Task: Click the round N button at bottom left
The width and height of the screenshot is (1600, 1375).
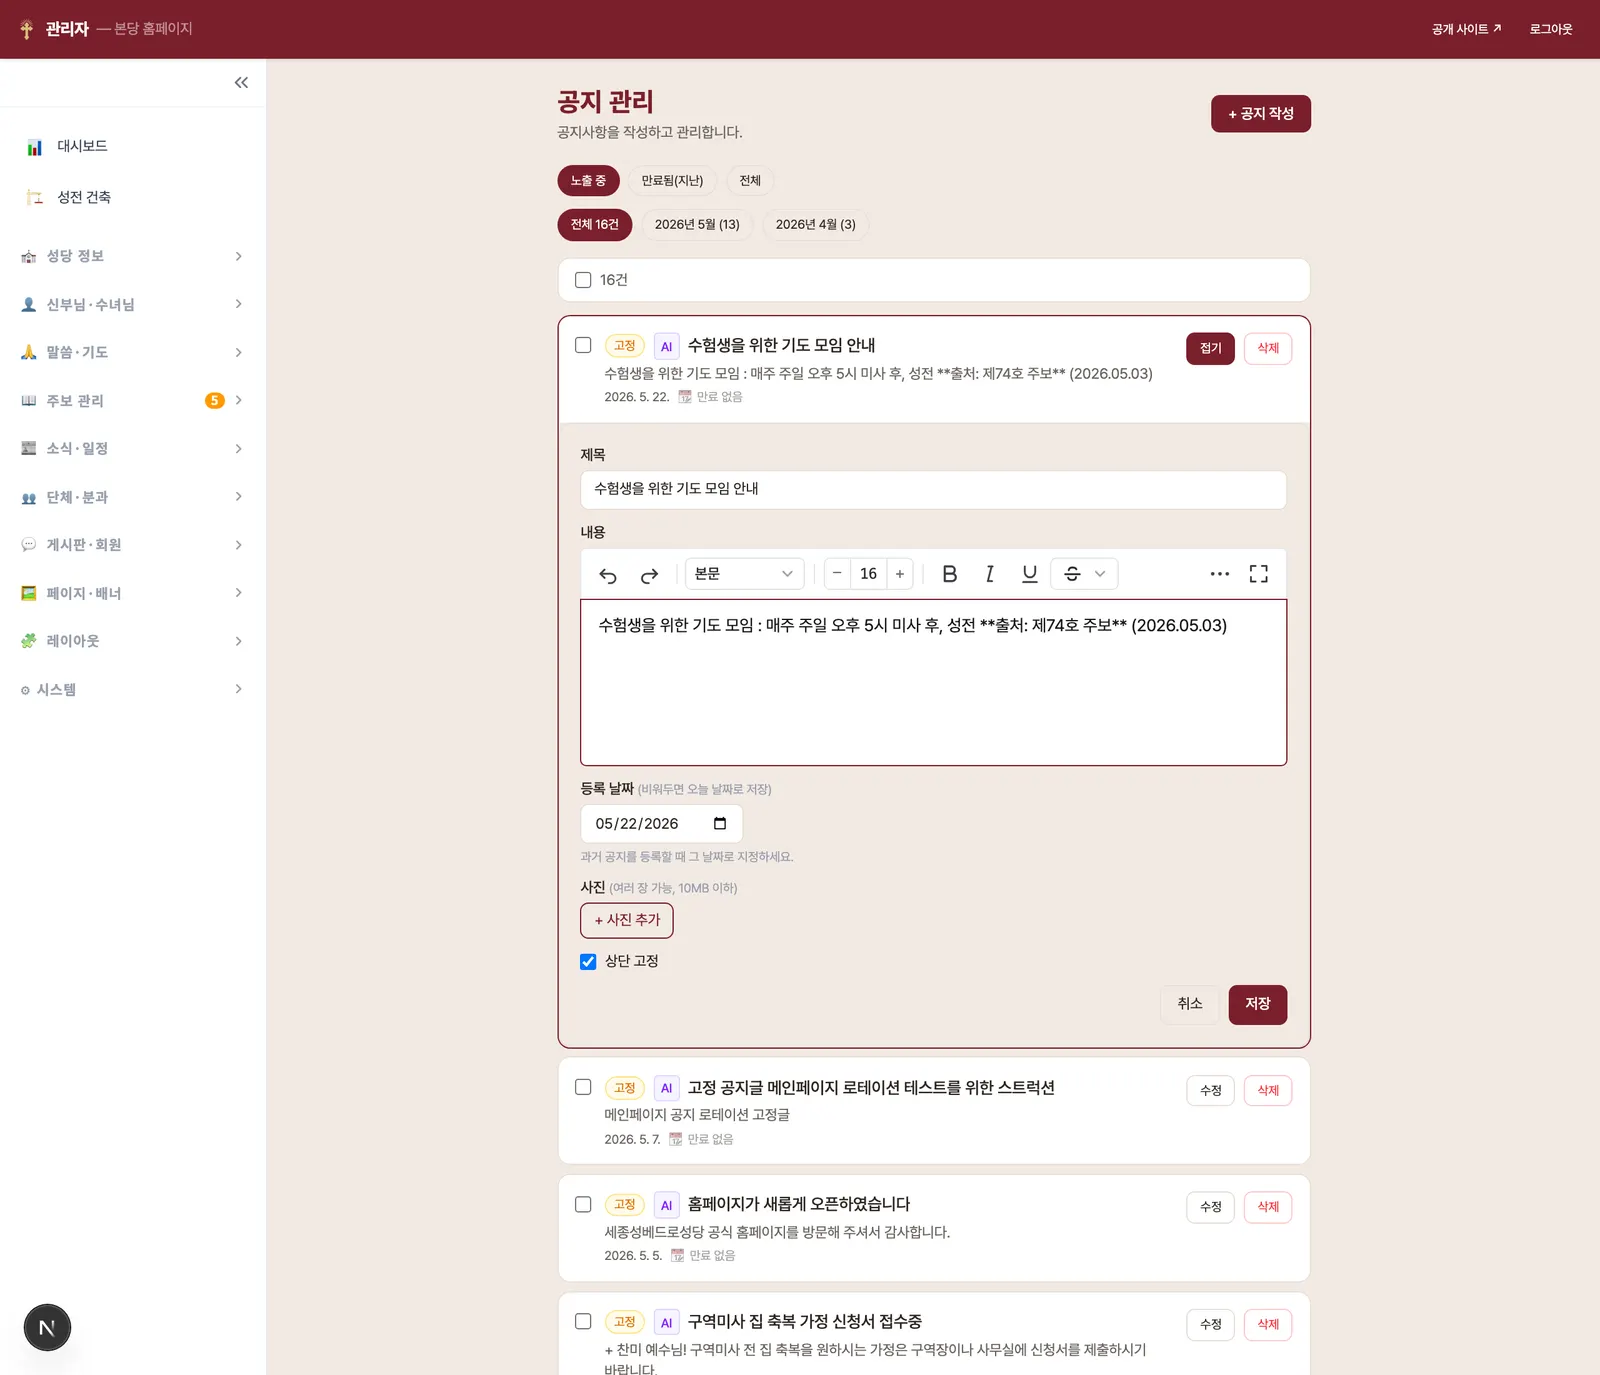Action: pos(47,1328)
